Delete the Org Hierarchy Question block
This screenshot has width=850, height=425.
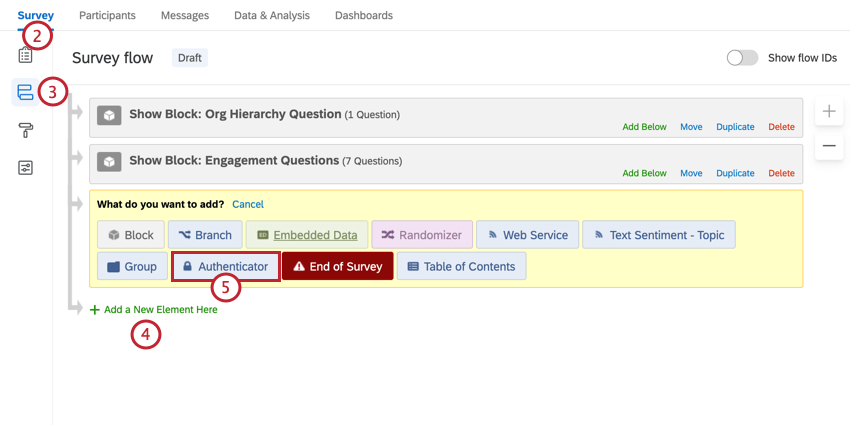point(781,127)
